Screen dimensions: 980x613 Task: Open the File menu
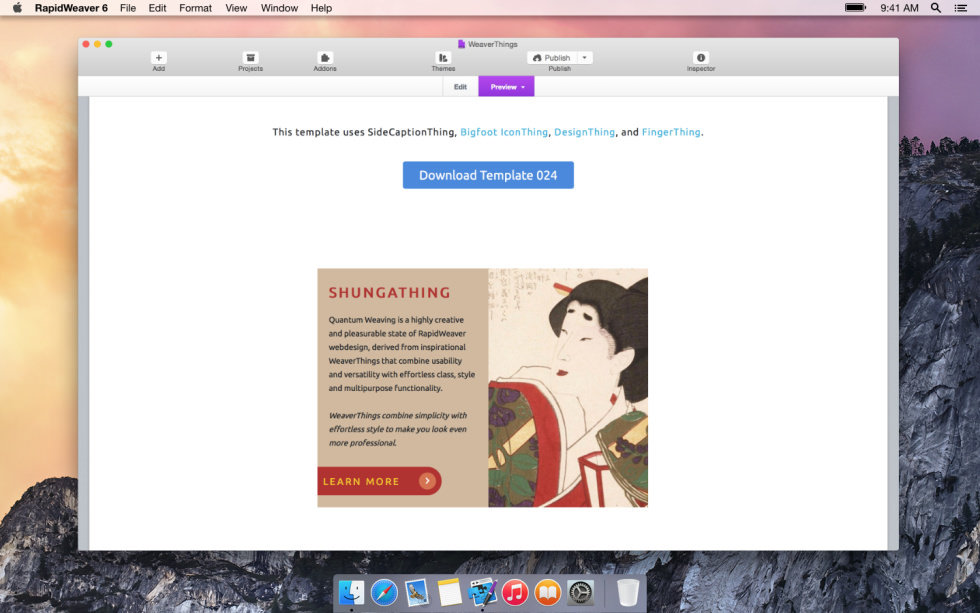[x=128, y=8]
